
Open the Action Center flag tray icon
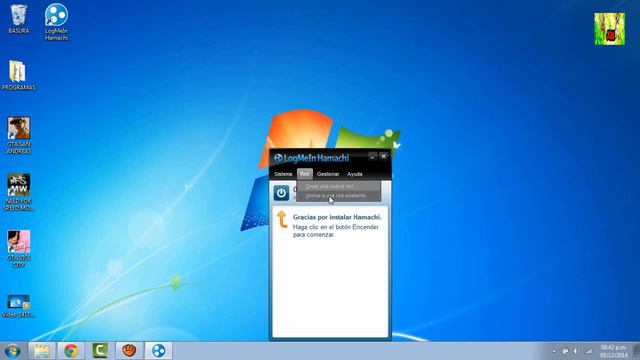[x=565, y=351]
